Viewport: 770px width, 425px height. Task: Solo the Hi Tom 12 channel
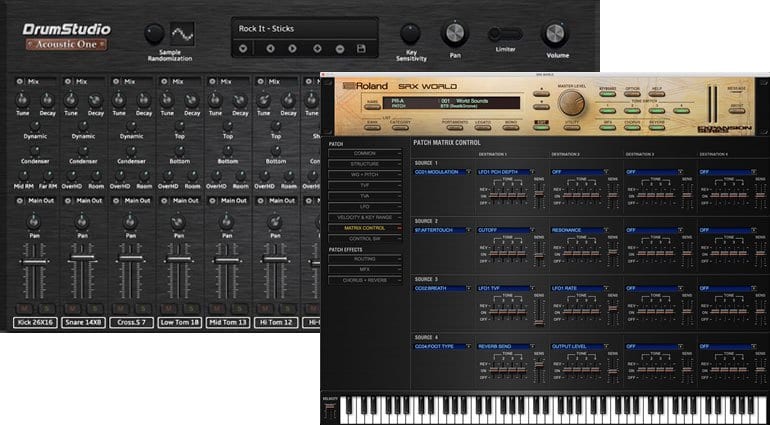point(287,309)
